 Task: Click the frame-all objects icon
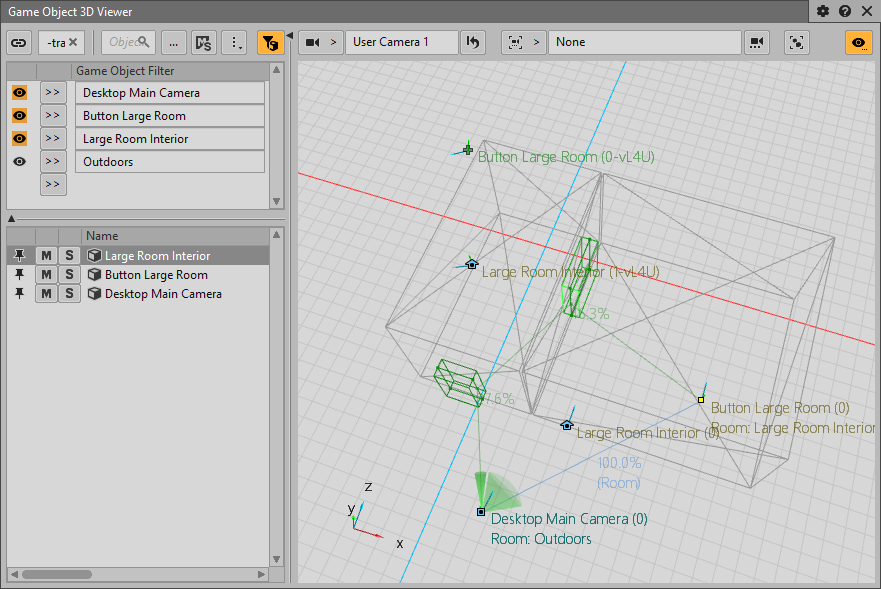(797, 42)
